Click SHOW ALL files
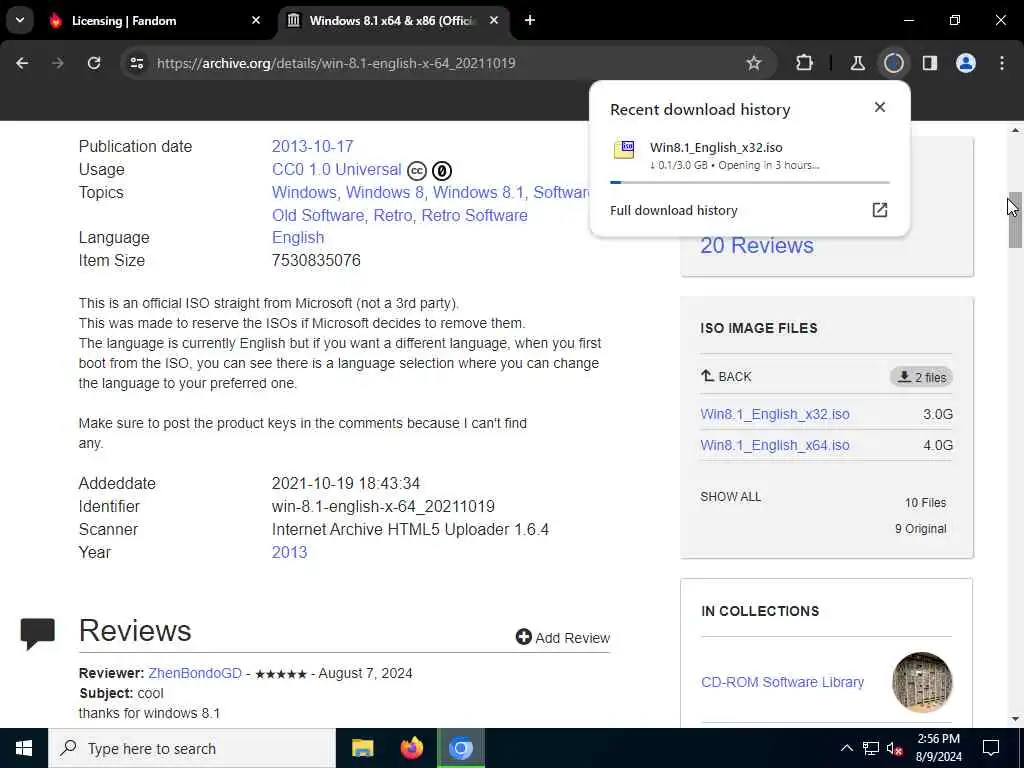The image size is (1024, 768). [730, 496]
